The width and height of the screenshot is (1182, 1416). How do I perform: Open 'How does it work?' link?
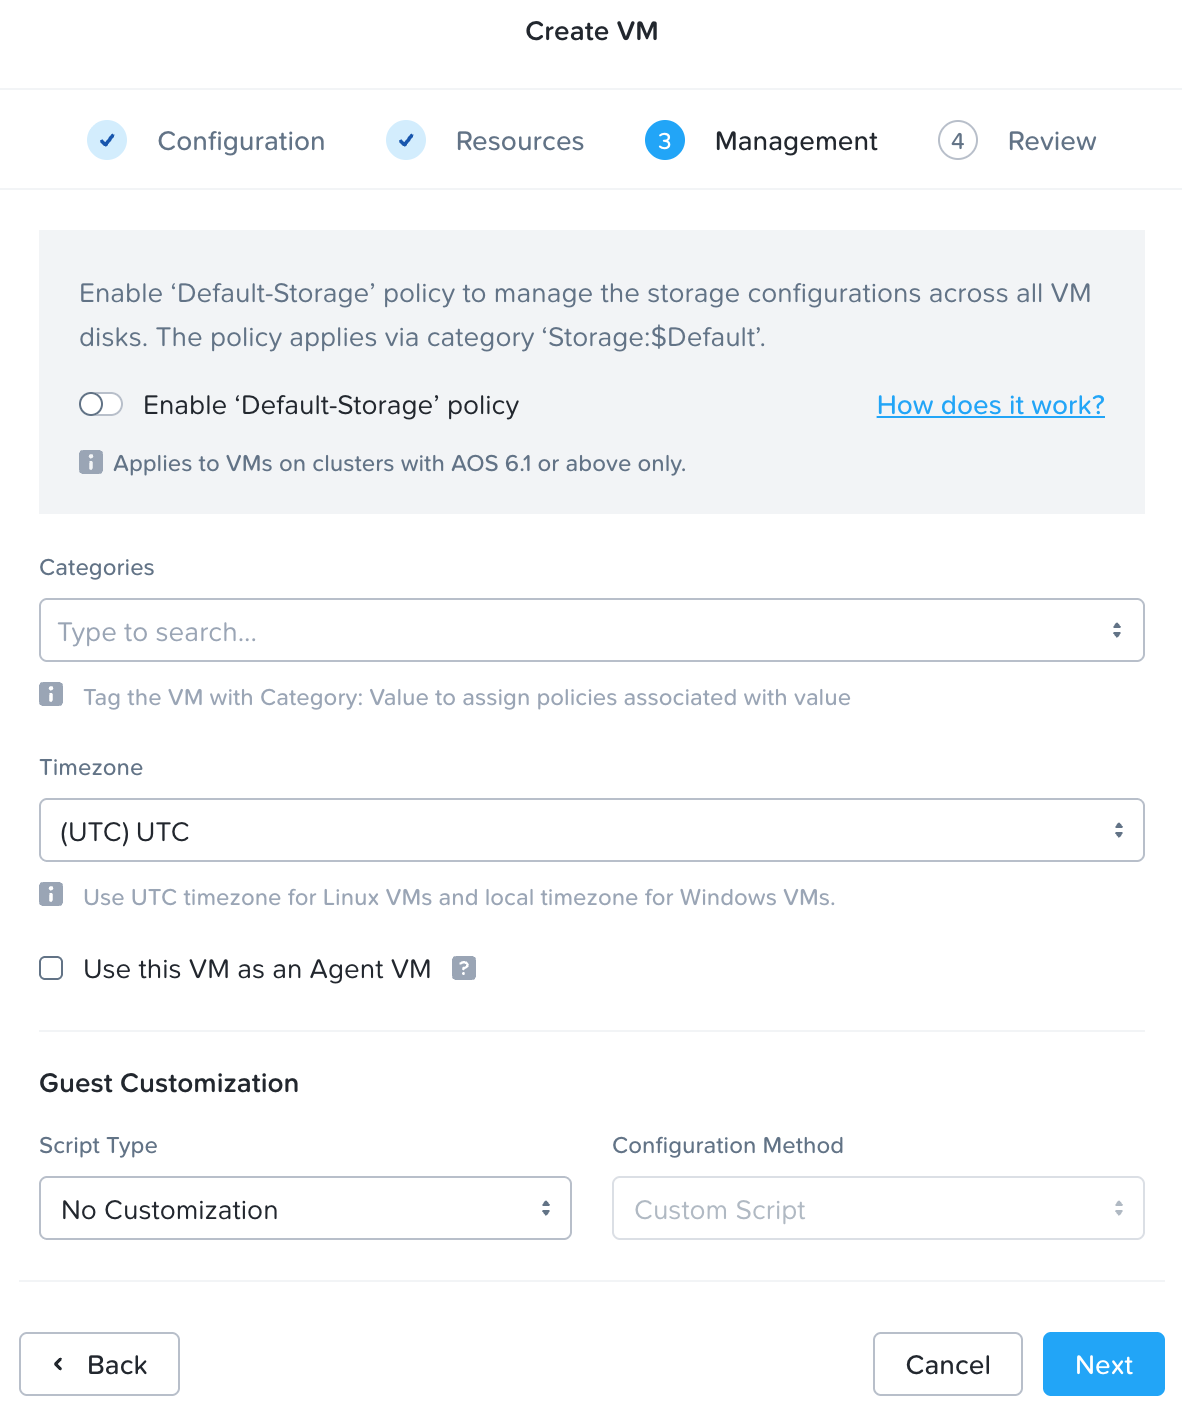click(990, 405)
